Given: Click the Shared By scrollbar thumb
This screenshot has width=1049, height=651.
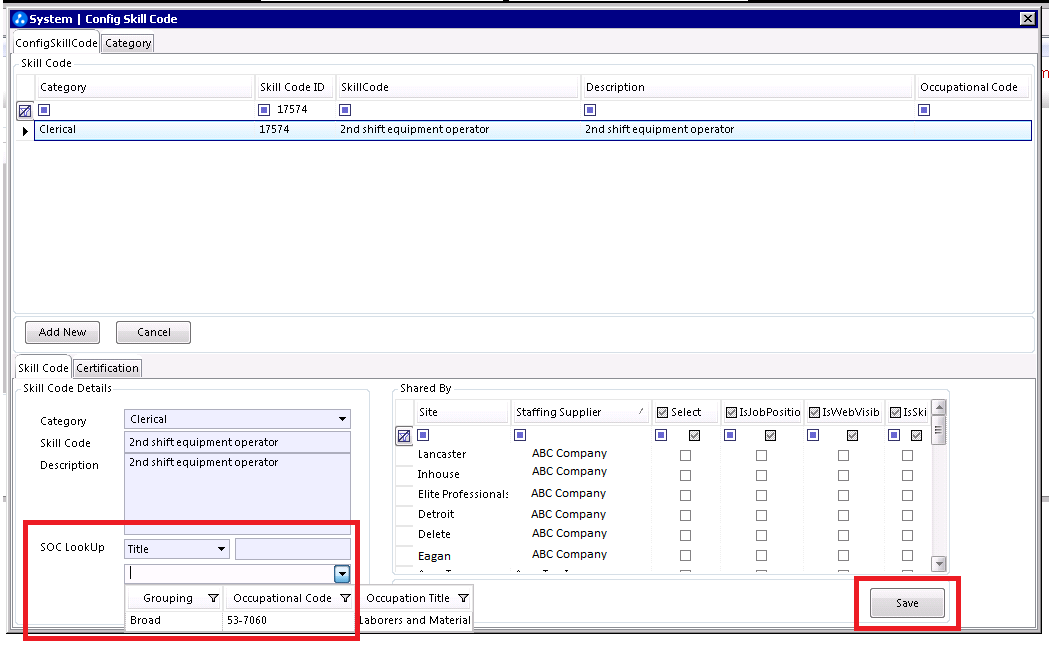Looking at the screenshot, I should [x=939, y=430].
